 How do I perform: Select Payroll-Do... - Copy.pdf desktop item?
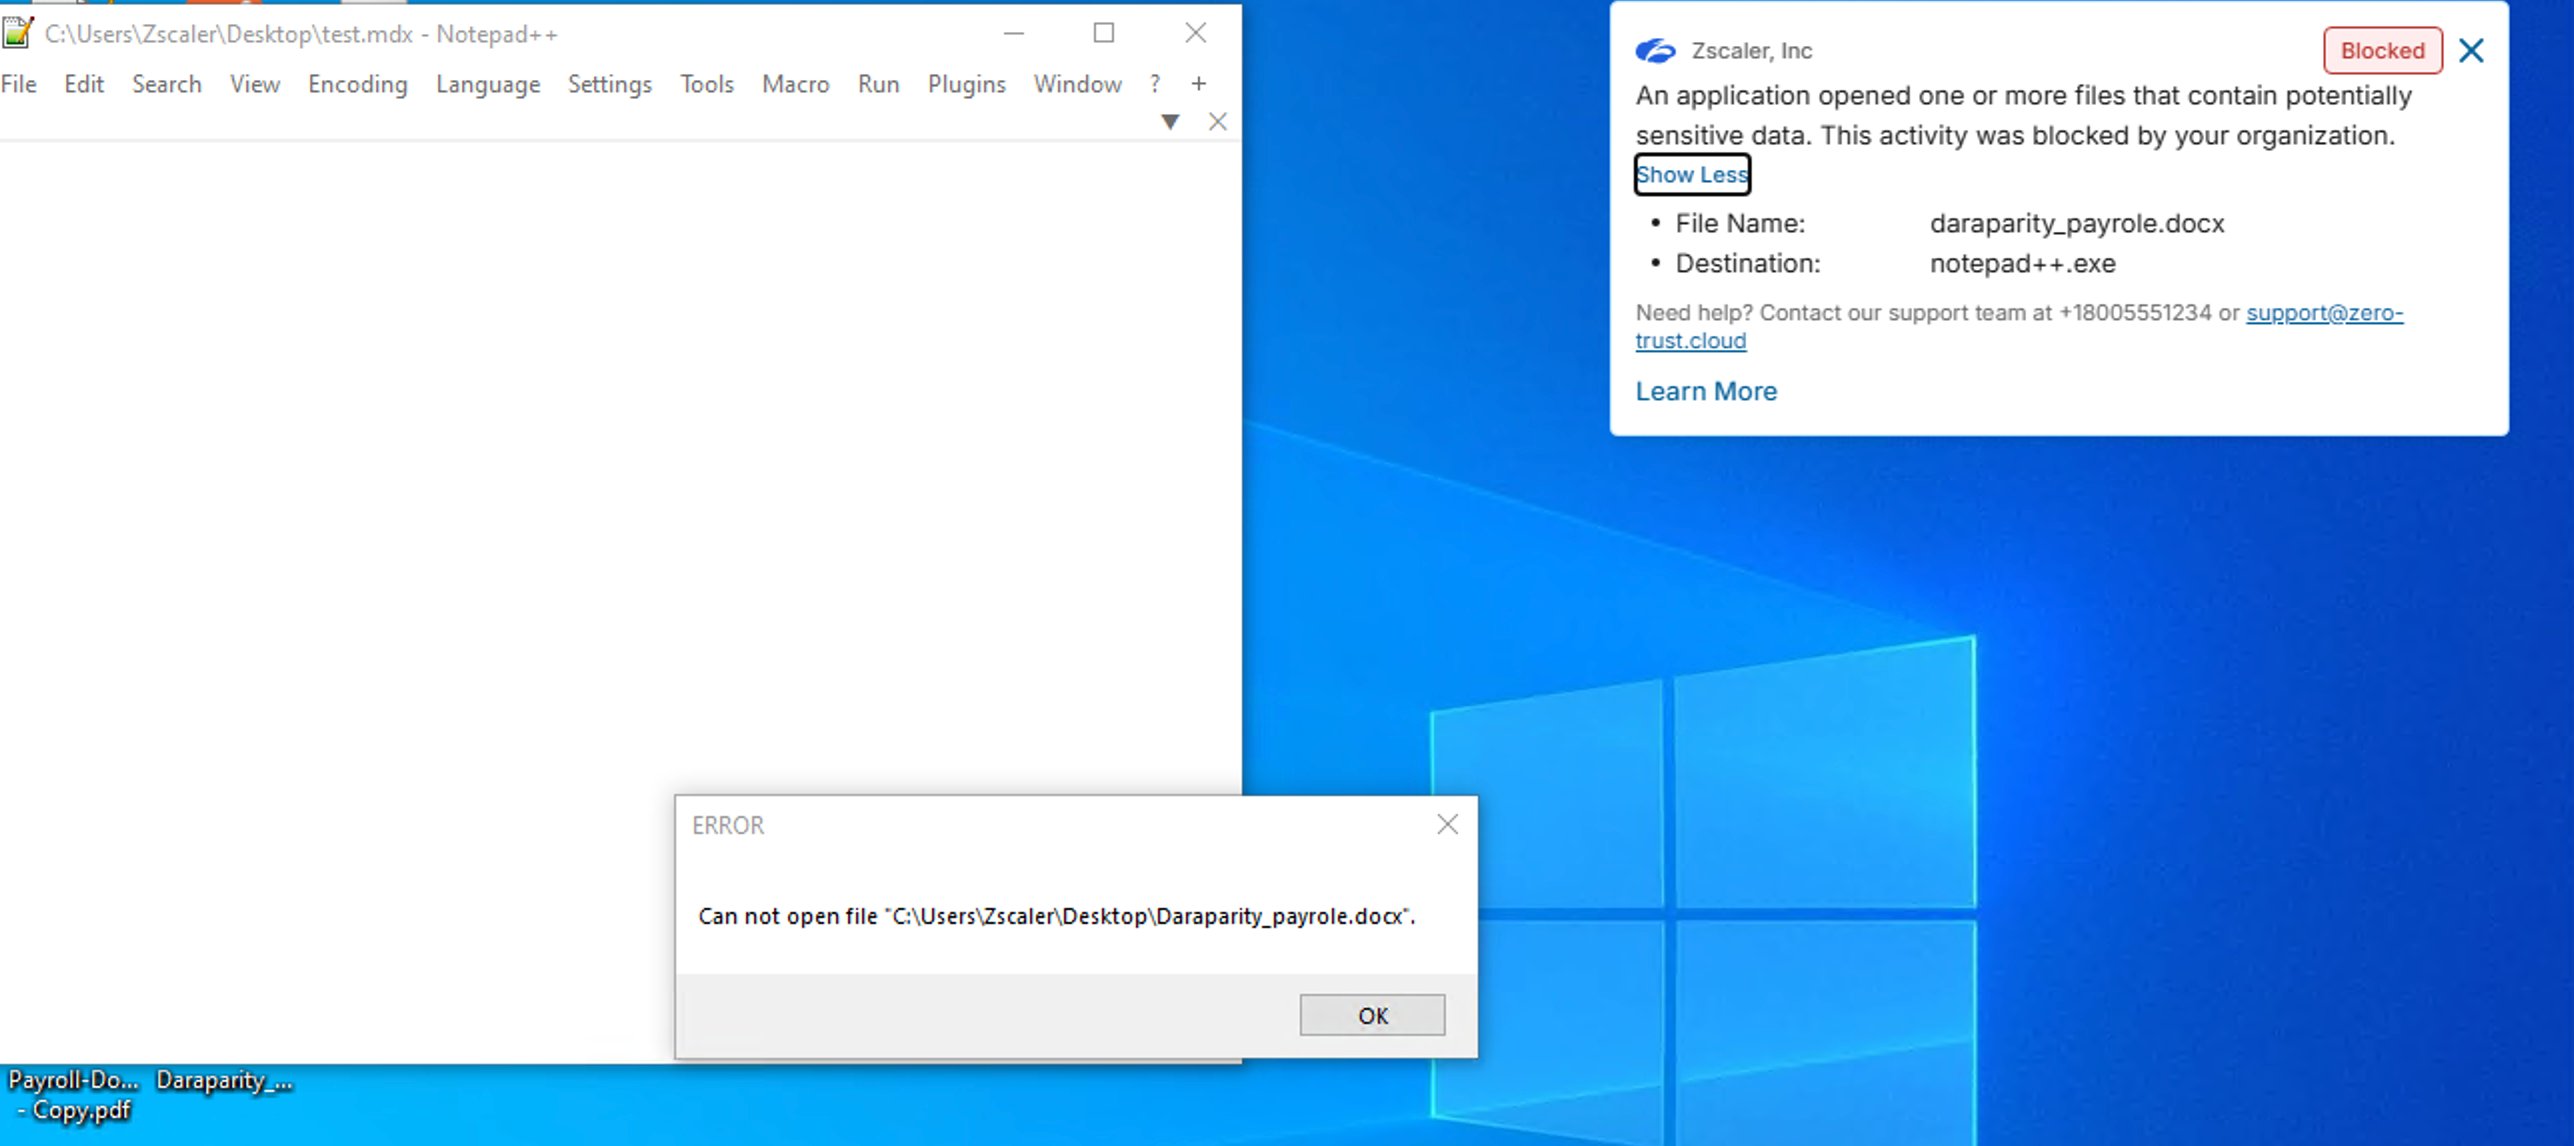pos(73,1095)
